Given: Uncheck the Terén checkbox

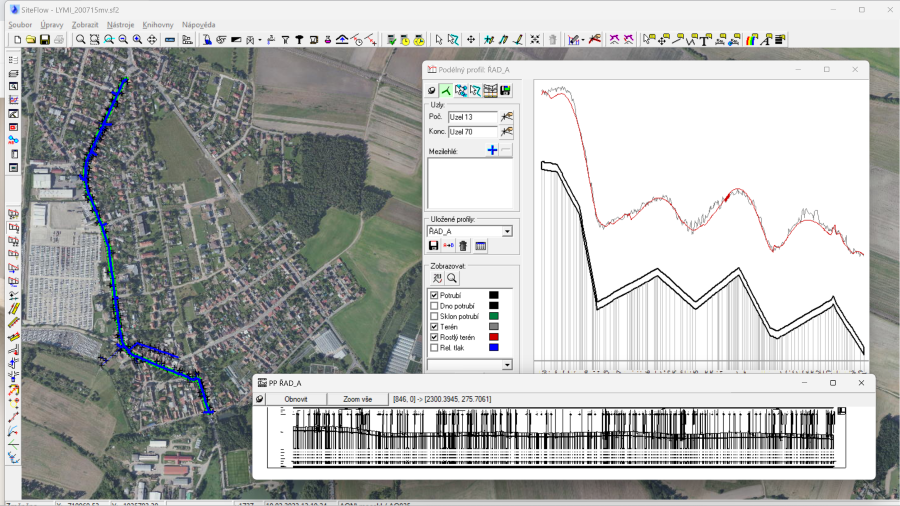Looking at the screenshot, I should (434, 327).
